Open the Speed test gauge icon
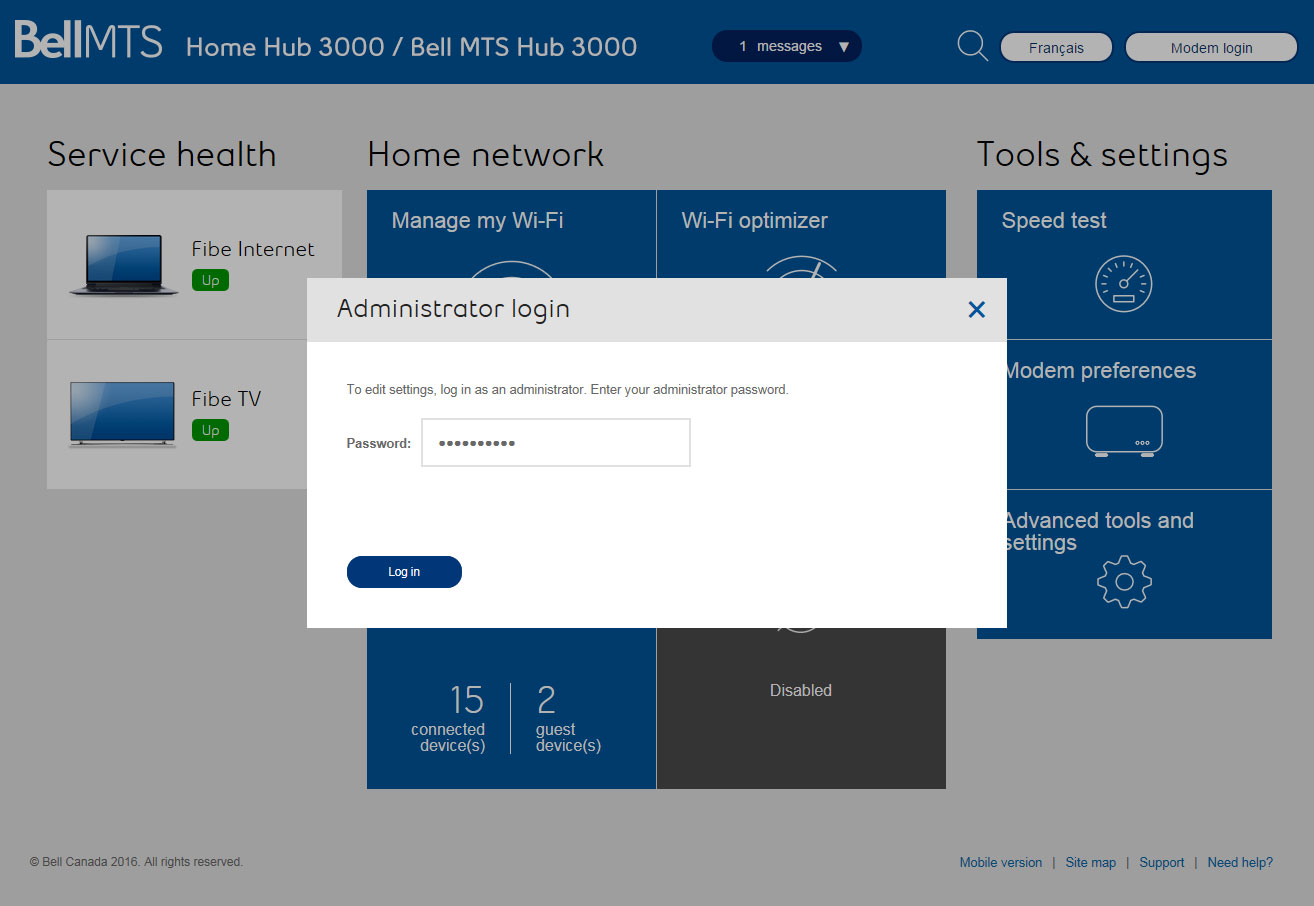 (x=1124, y=283)
